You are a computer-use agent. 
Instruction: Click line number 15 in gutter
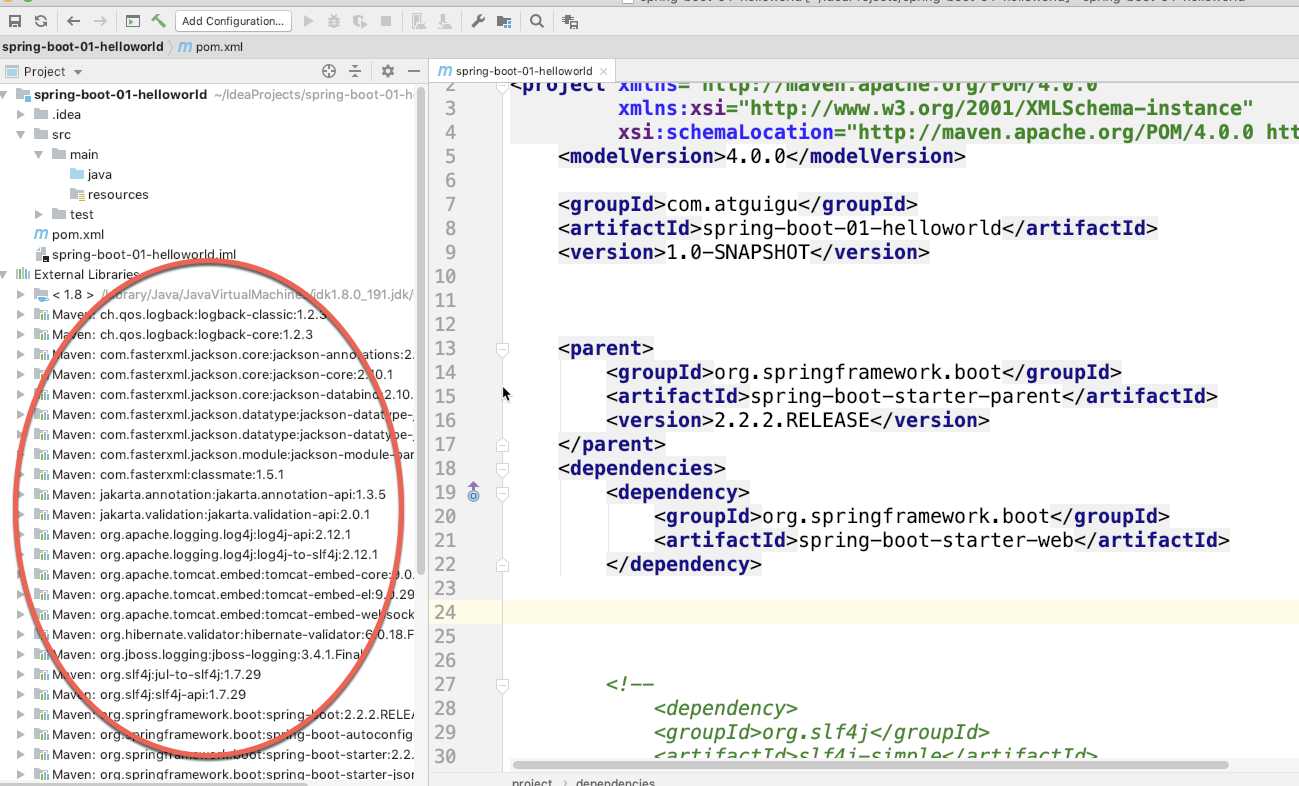coord(445,396)
